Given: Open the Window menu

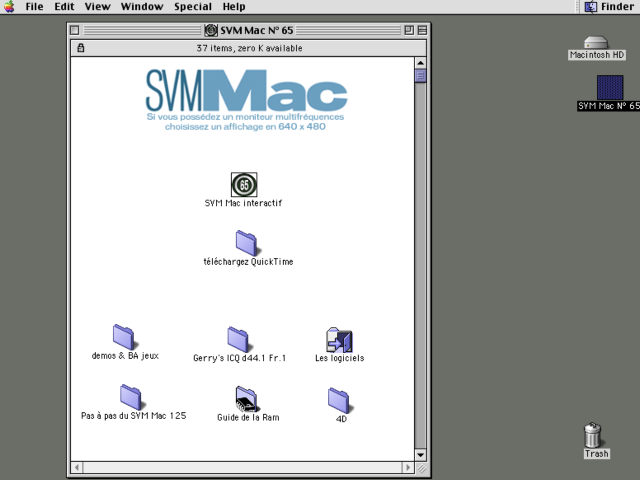Looking at the screenshot, I should coord(142,7).
